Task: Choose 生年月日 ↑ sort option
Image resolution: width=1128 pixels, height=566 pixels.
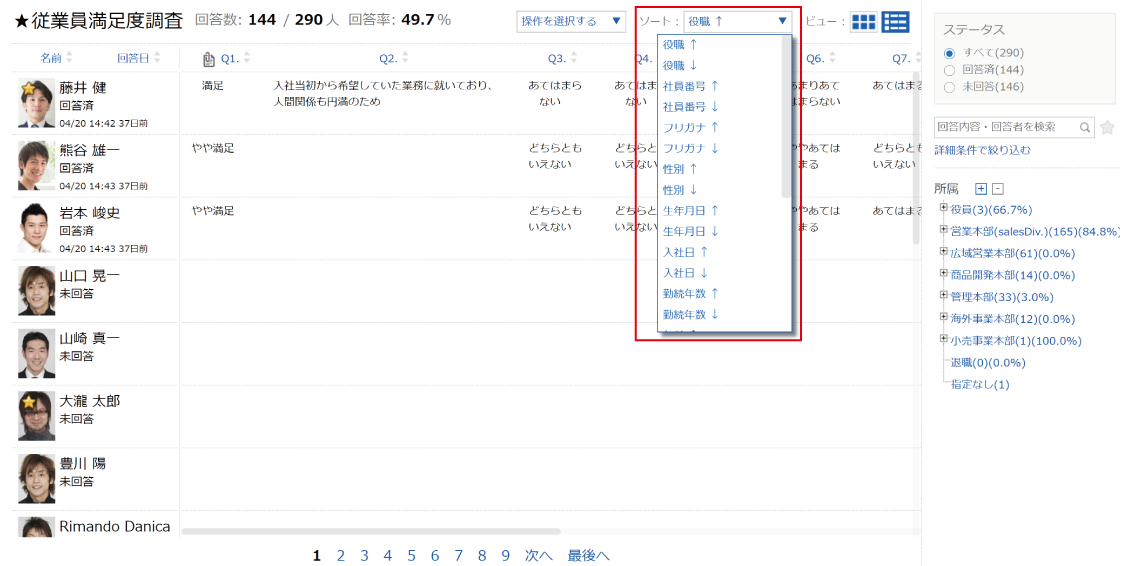Action: click(691, 211)
